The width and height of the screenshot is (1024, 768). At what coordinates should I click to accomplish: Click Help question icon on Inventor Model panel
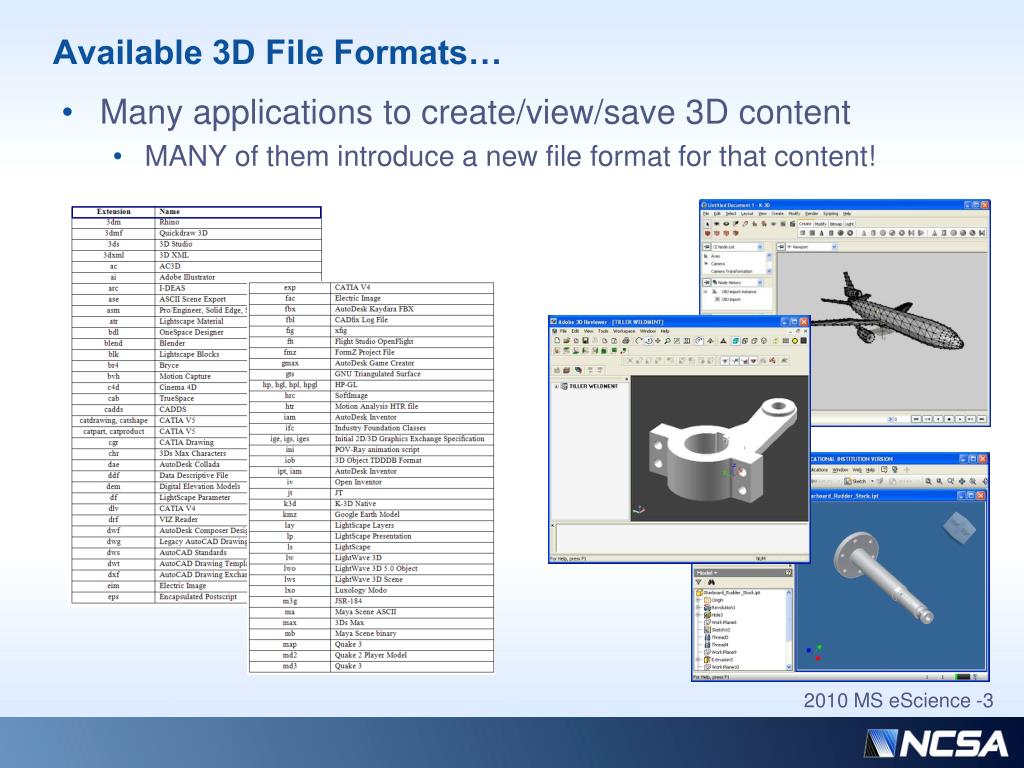[788, 573]
